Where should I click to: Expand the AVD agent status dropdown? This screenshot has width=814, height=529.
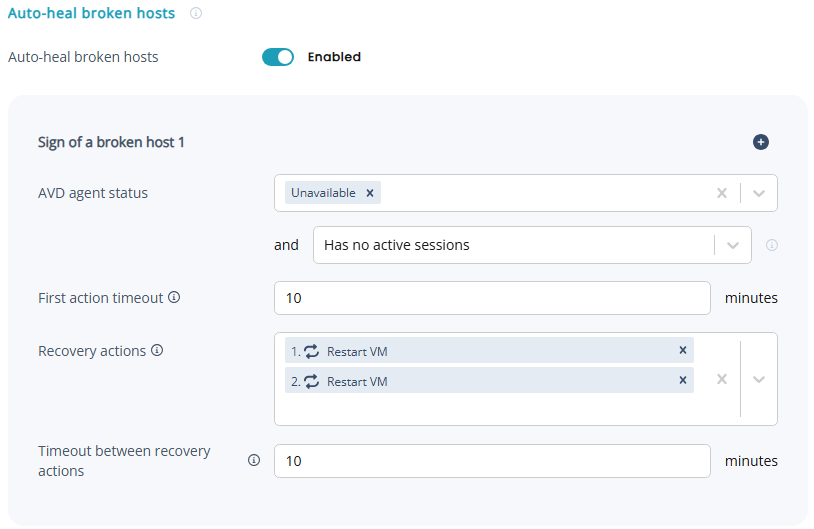coord(759,193)
